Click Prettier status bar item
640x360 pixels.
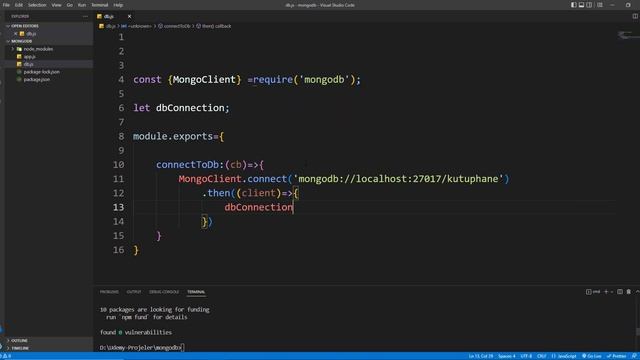tap(616, 356)
